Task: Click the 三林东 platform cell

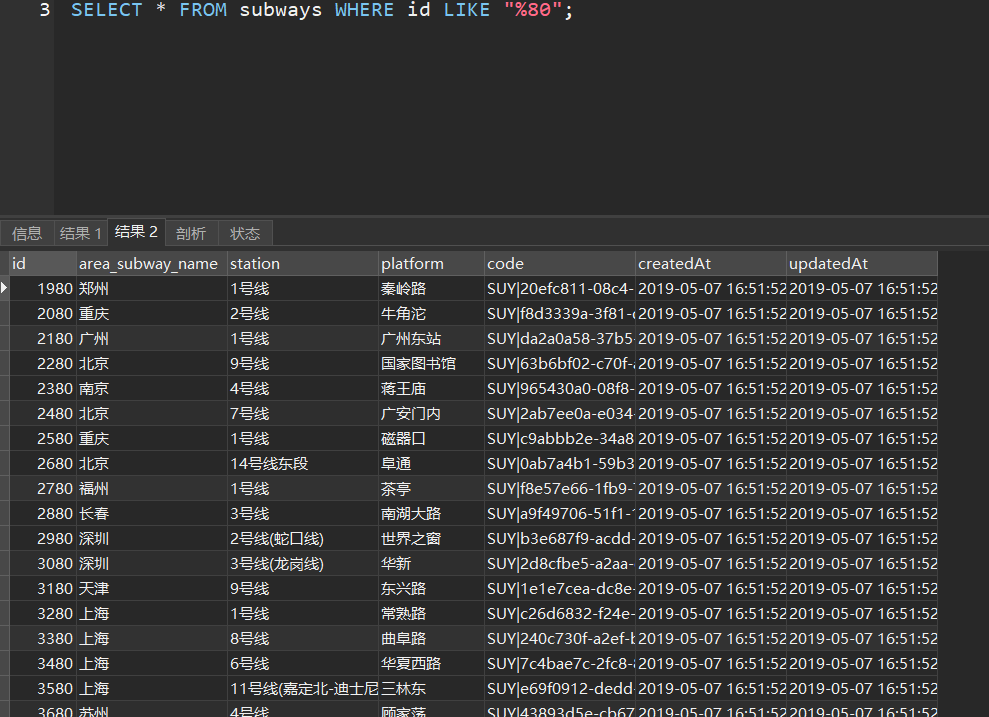Action: click(431, 689)
